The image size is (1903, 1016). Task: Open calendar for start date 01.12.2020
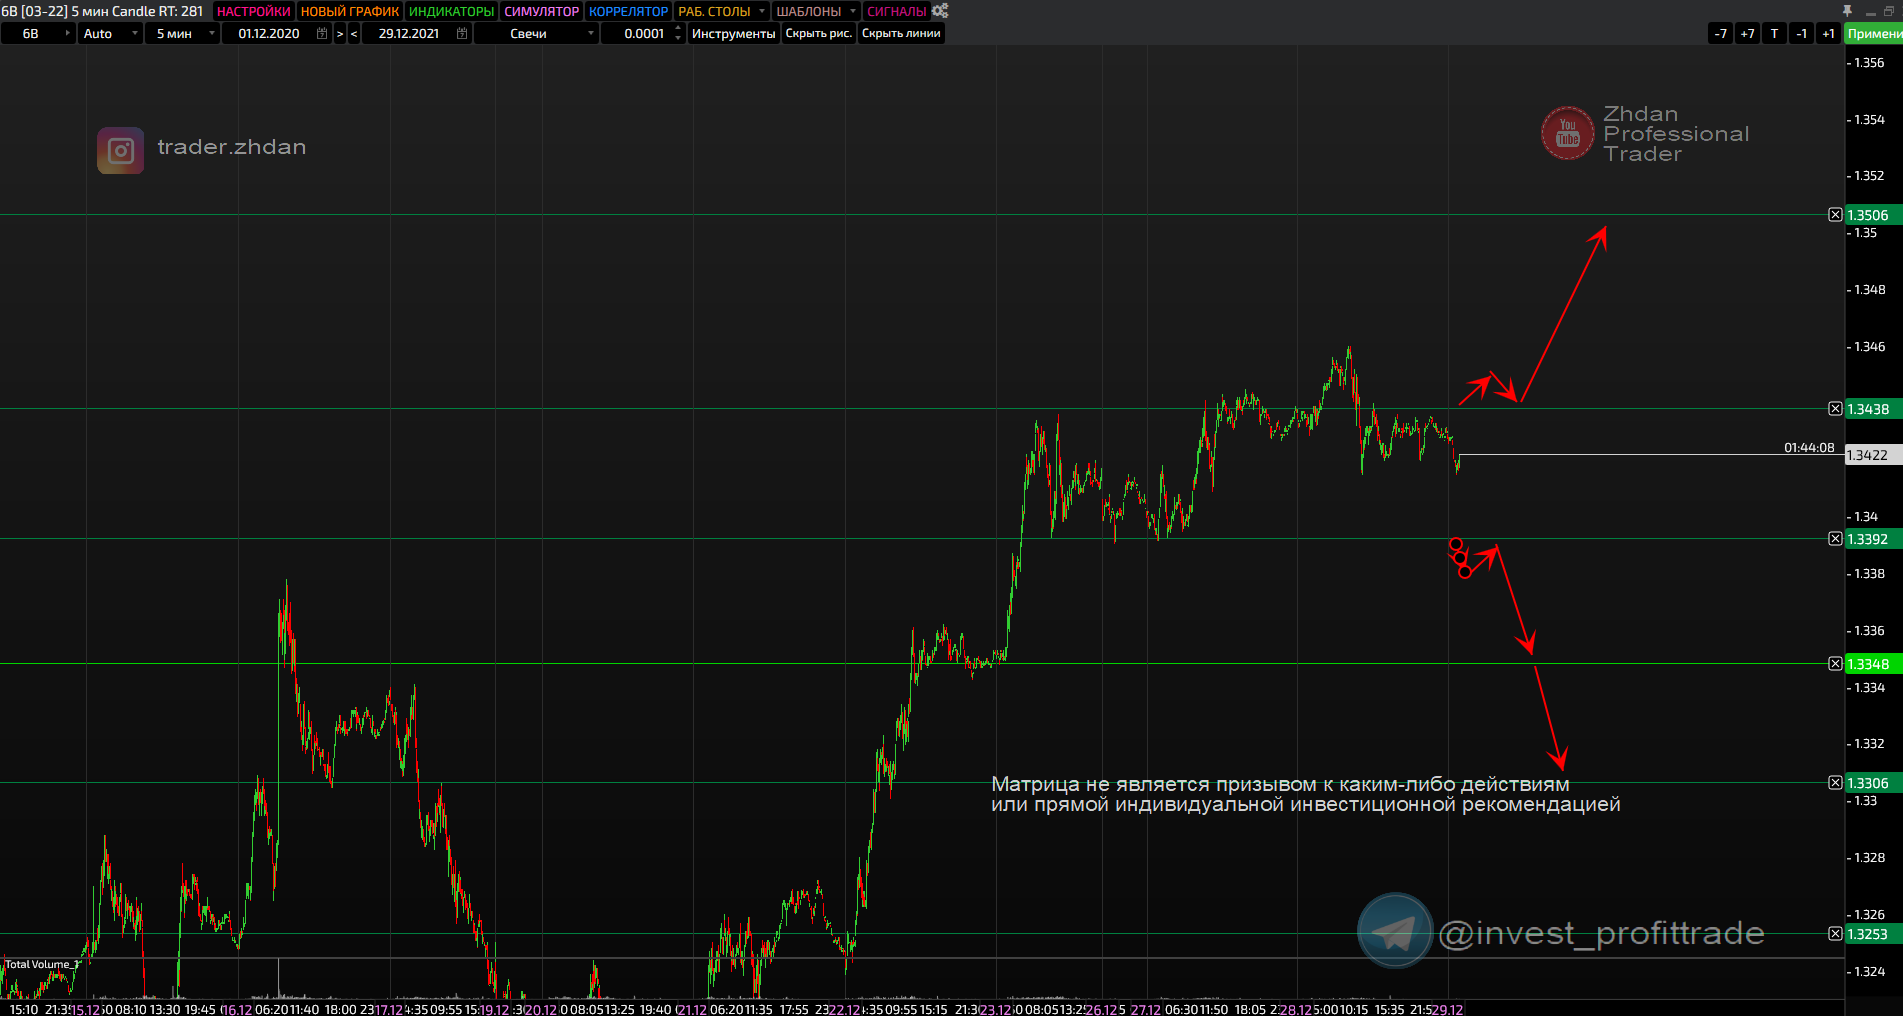pos(322,33)
